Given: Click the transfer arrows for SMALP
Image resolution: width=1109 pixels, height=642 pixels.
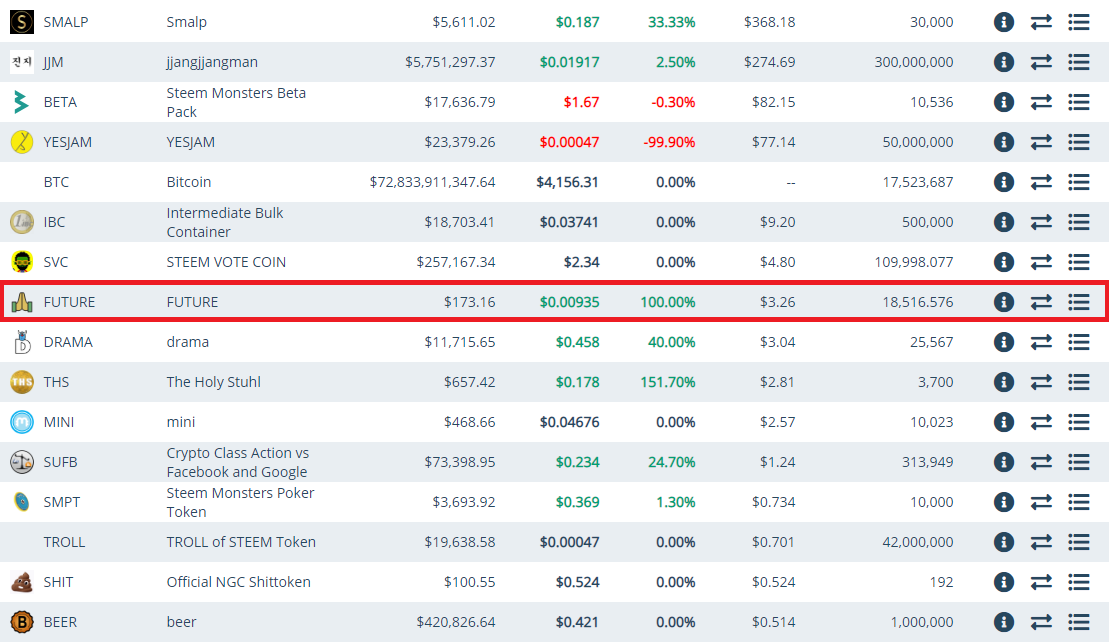Looking at the screenshot, I should pos(1040,22).
